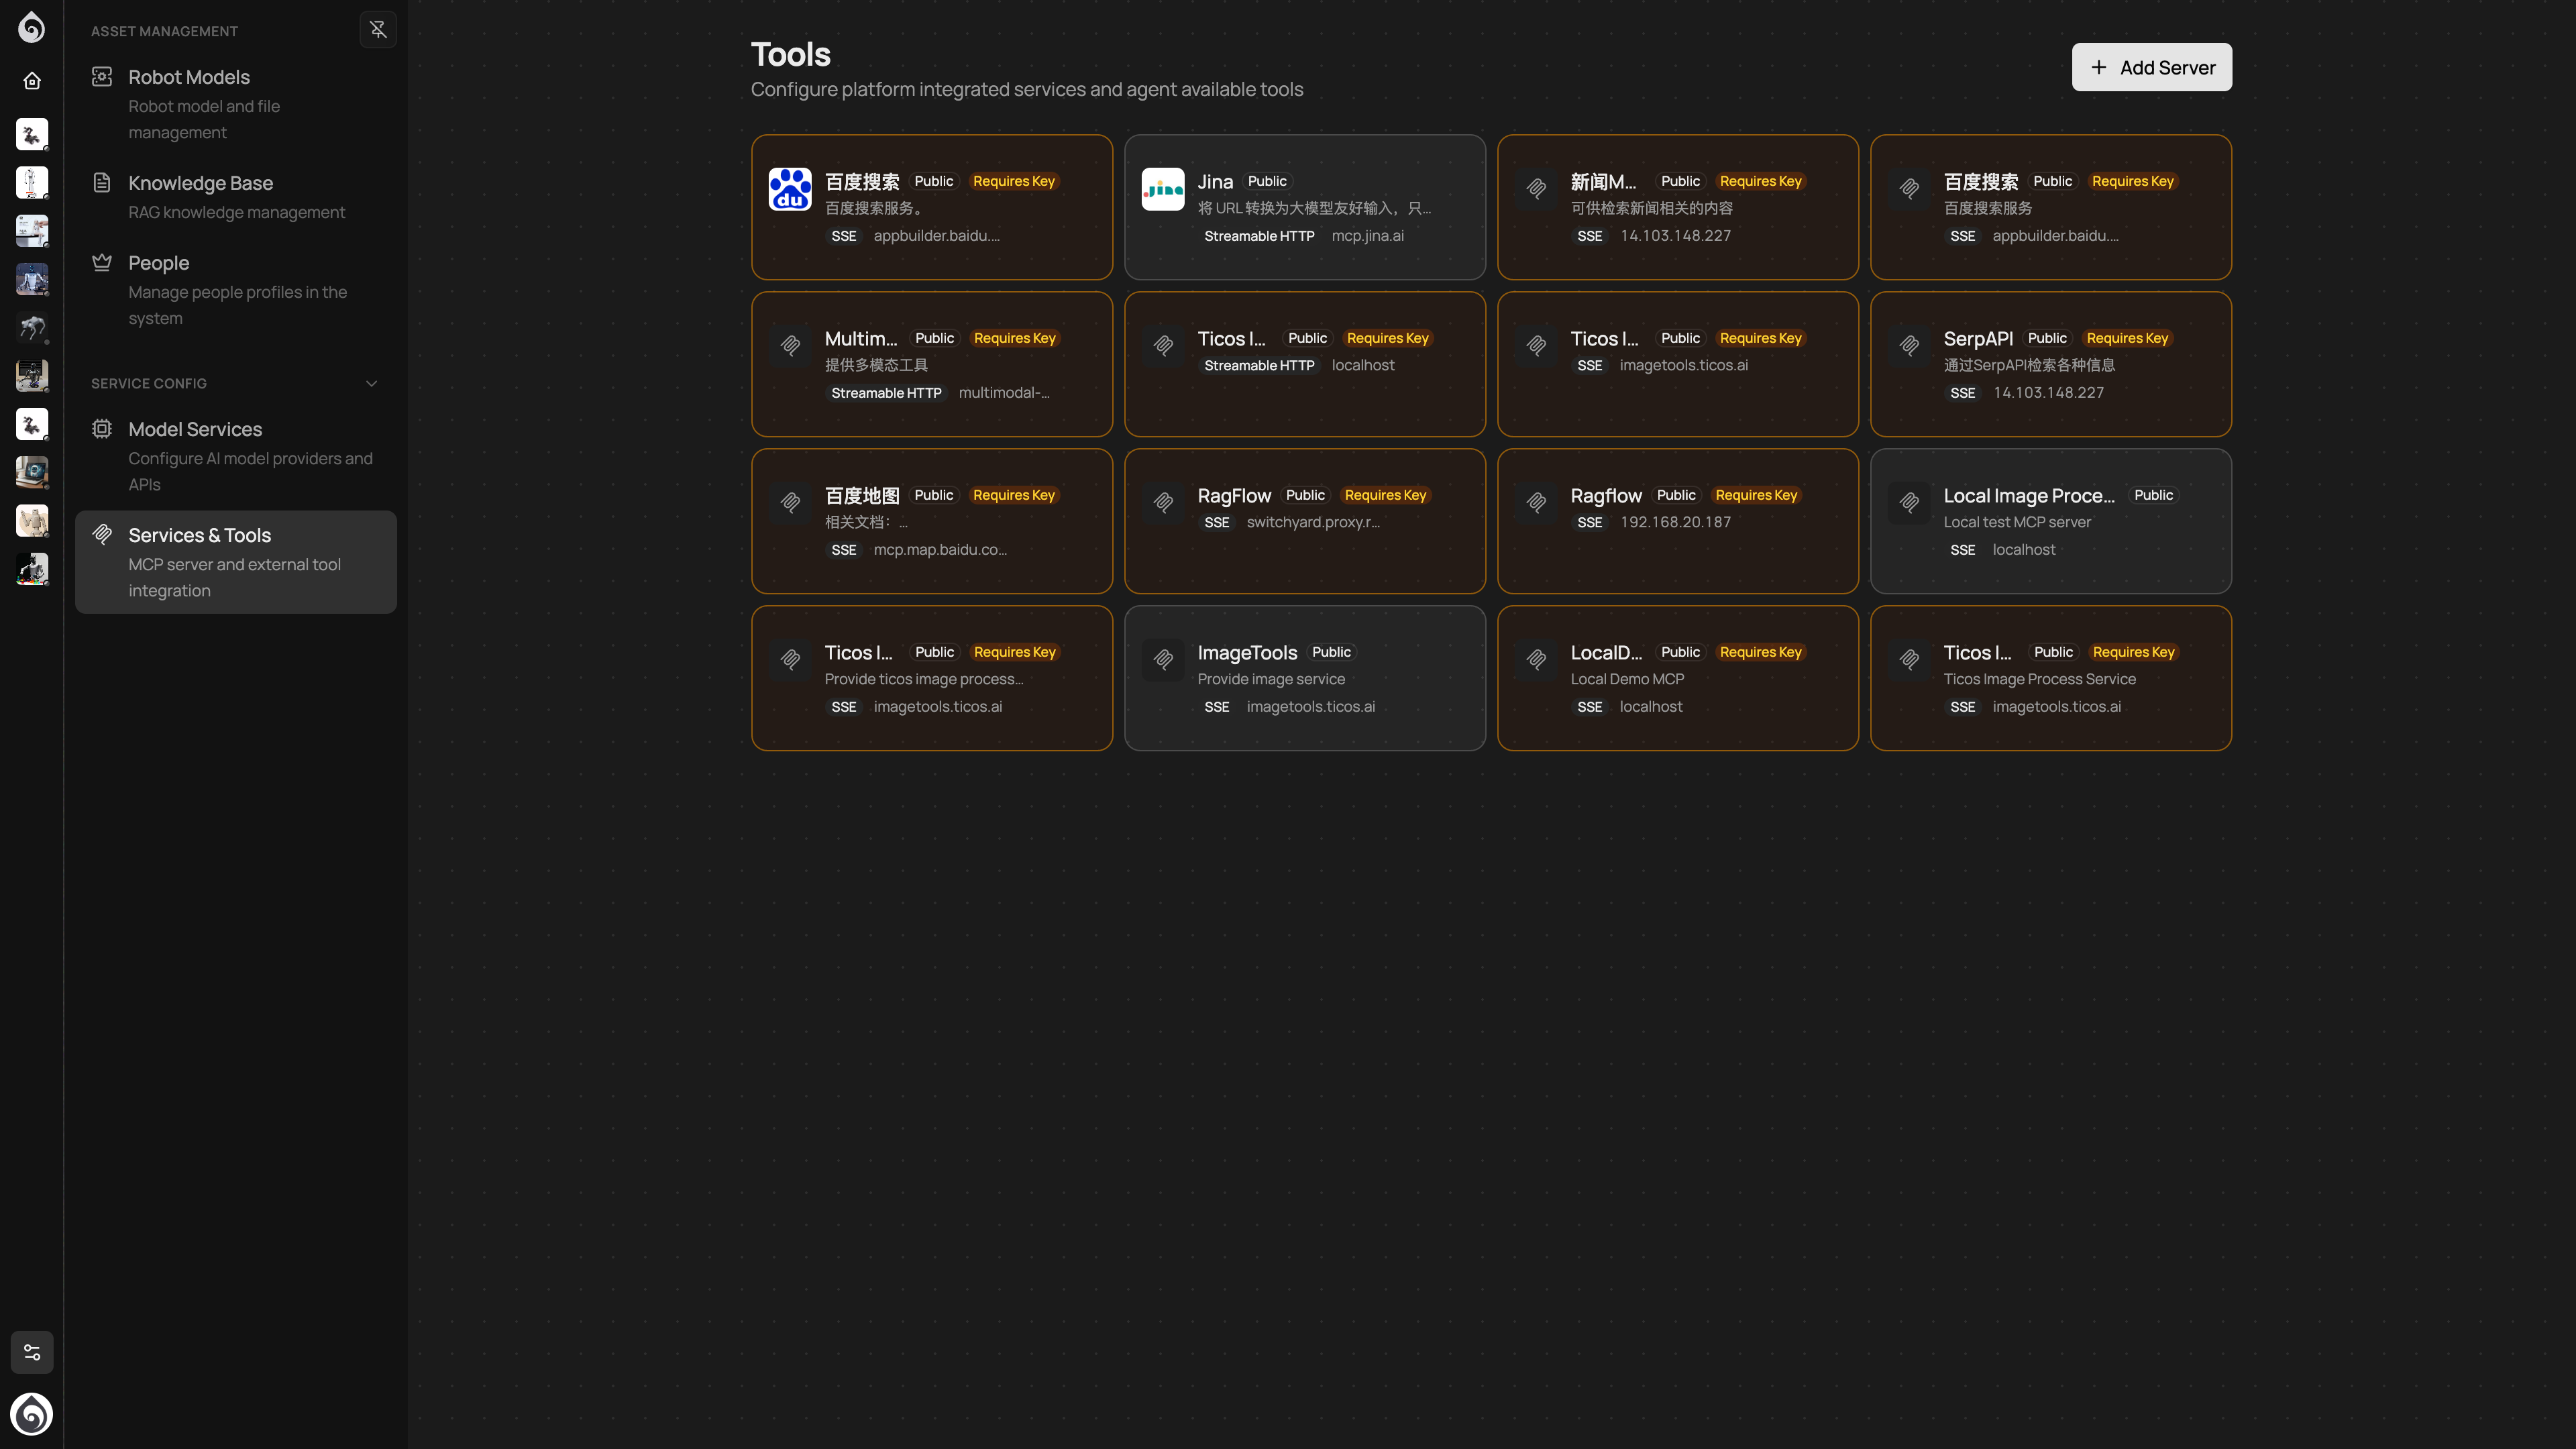
Task: Open the first robot thumbnail in left rail
Action: [32, 134]
